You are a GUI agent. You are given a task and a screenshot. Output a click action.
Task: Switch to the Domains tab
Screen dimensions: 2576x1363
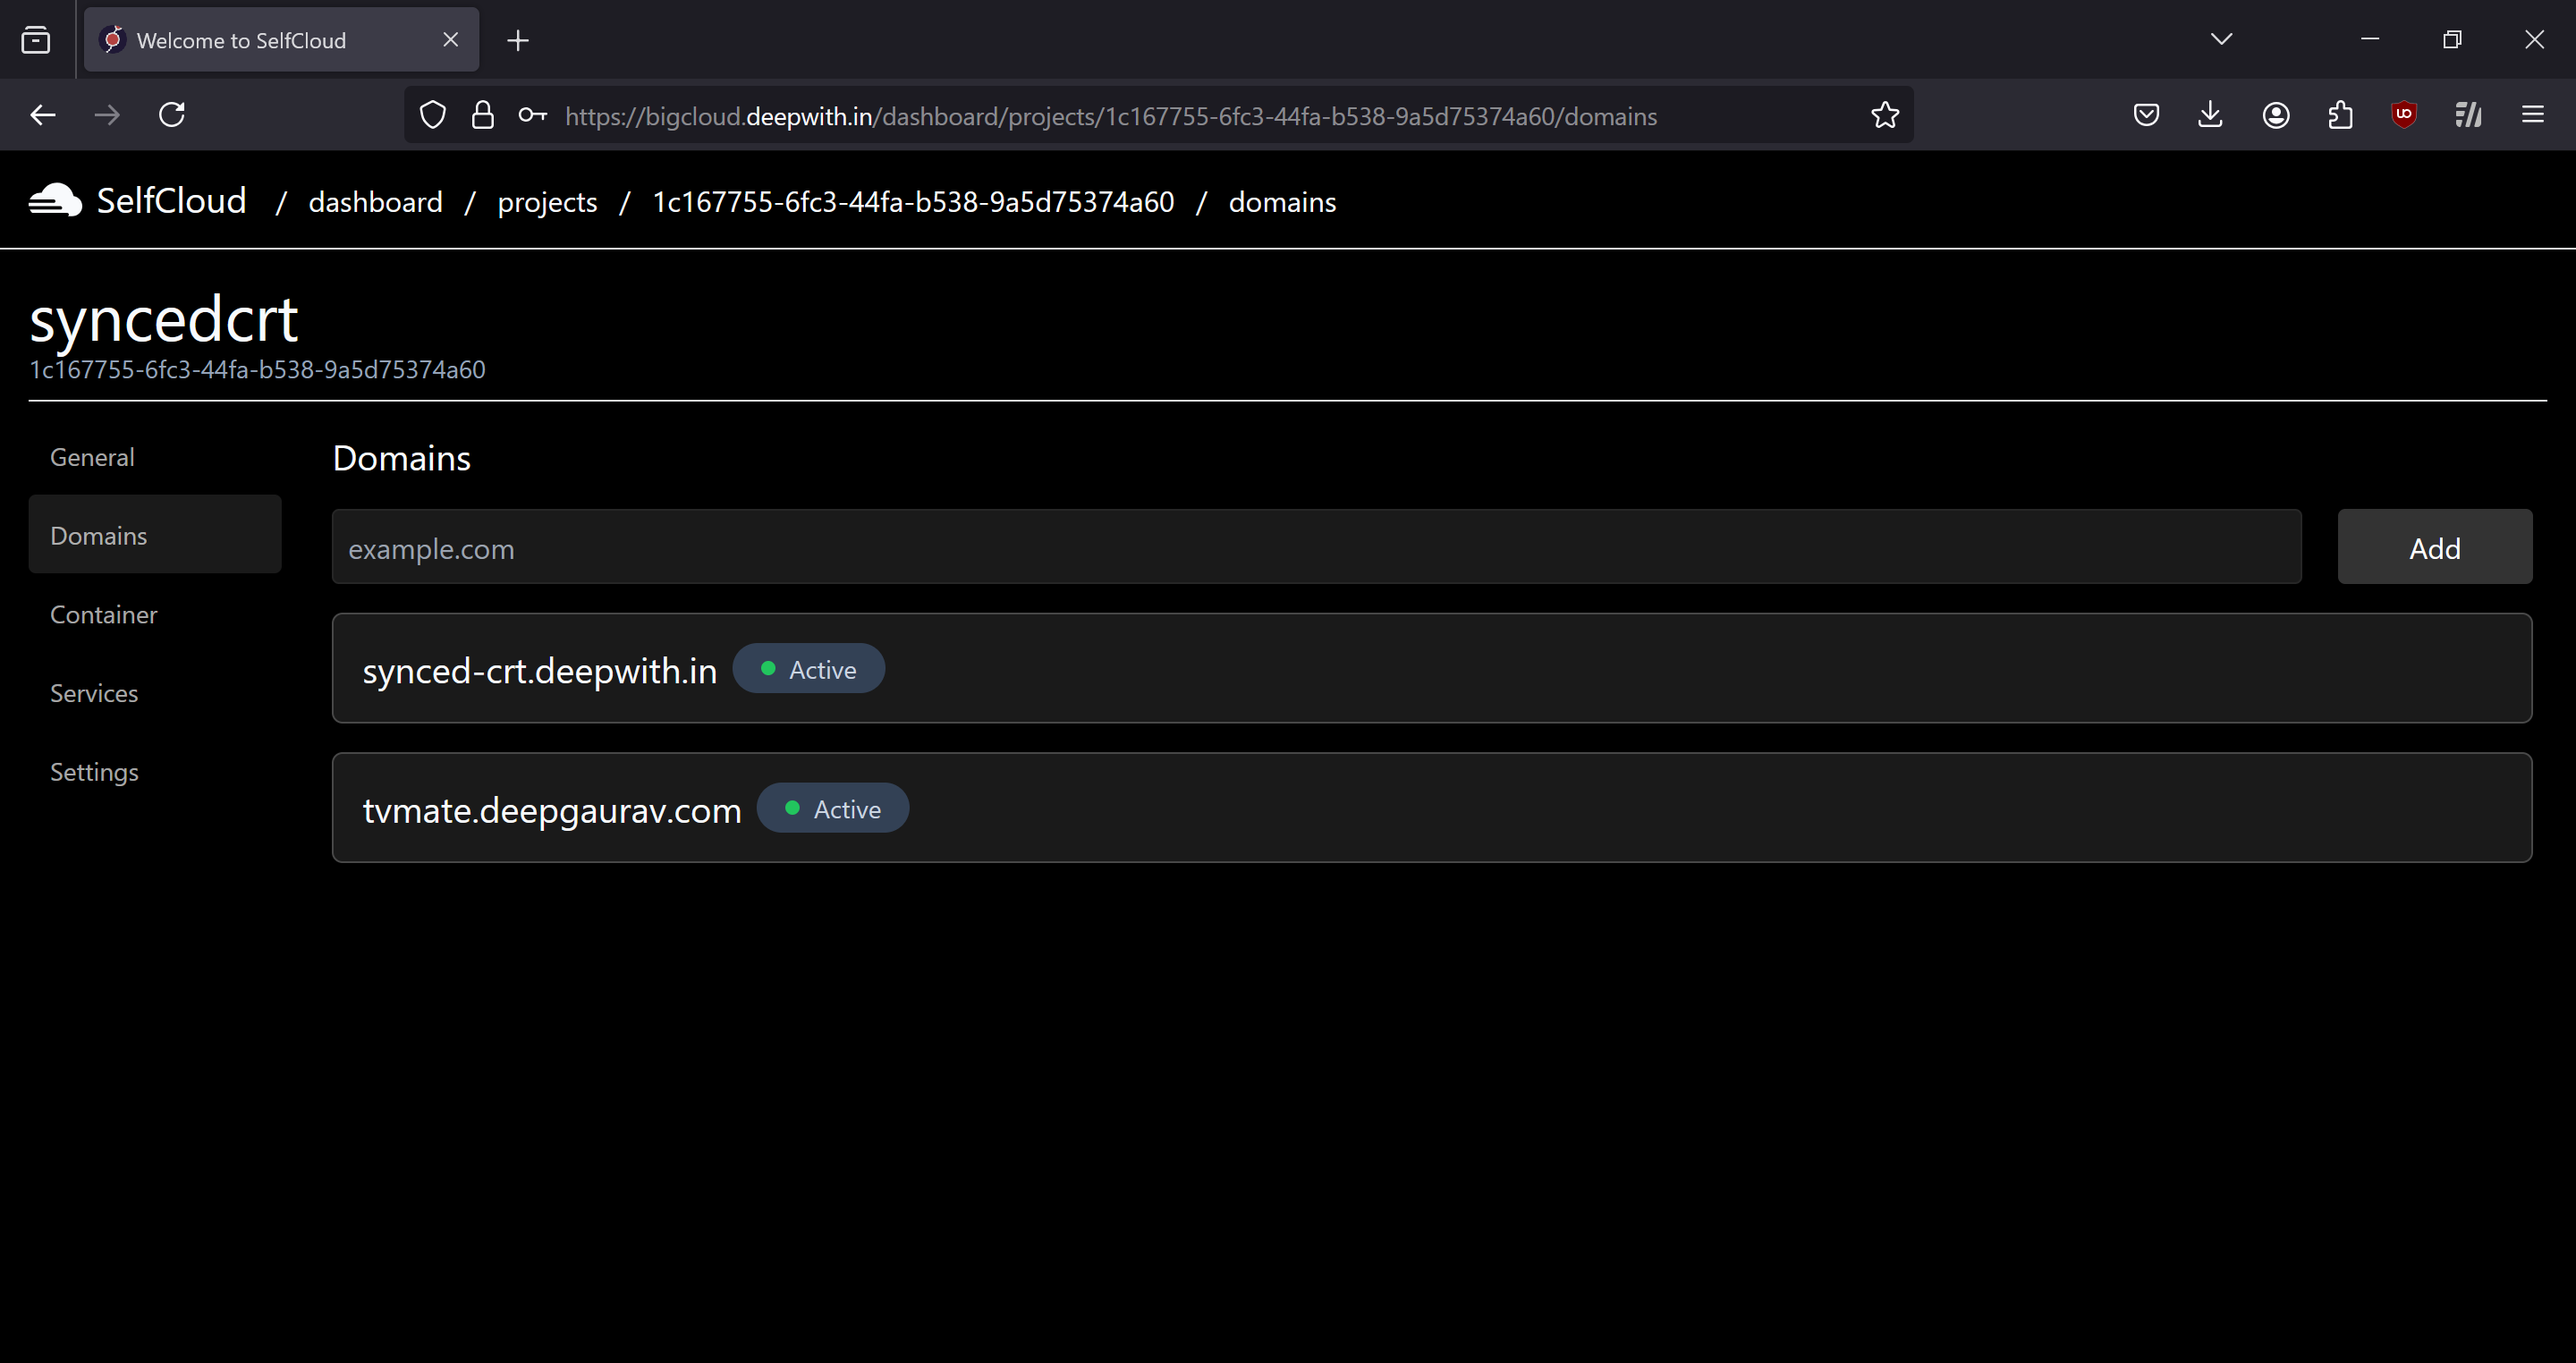[x=98, y=535]
